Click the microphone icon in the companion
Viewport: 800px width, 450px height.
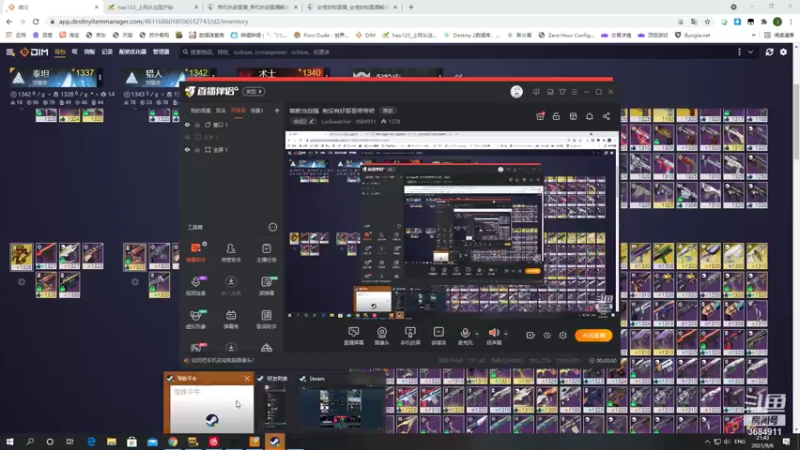(465, 333)
